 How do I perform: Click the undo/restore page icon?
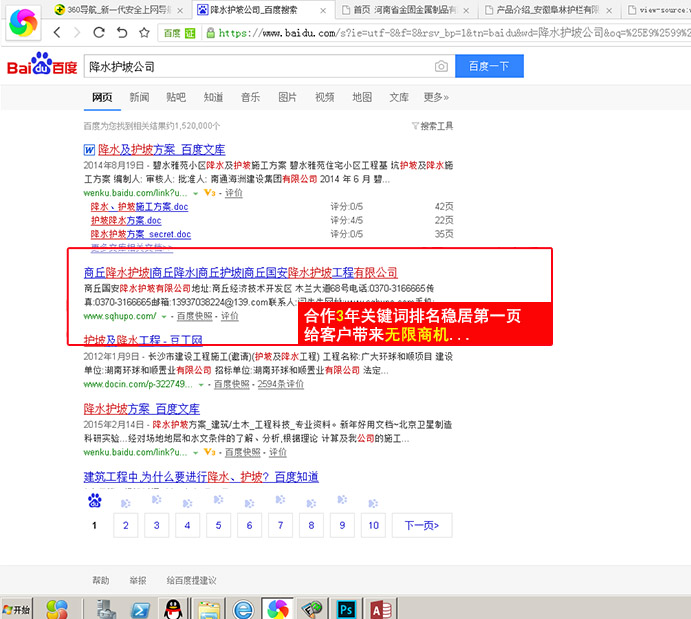tap(122, 32)
